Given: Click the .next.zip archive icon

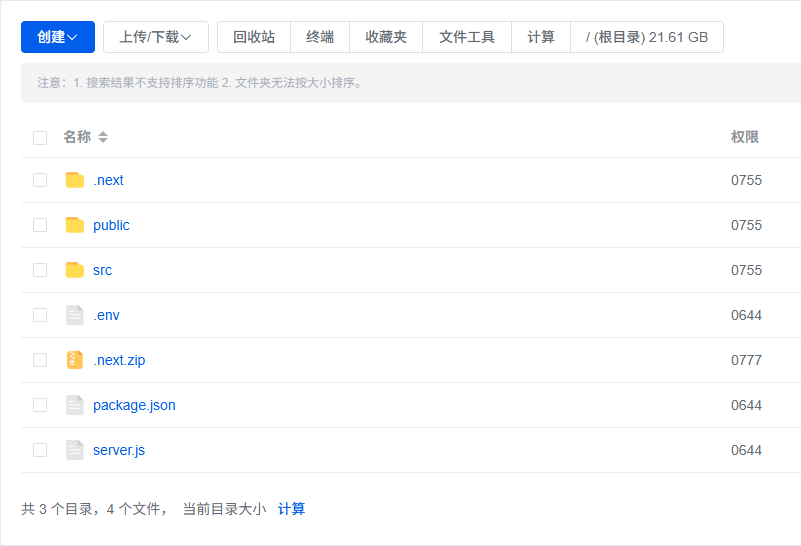Looking at the screenshot, I should (x=75, y=360).
